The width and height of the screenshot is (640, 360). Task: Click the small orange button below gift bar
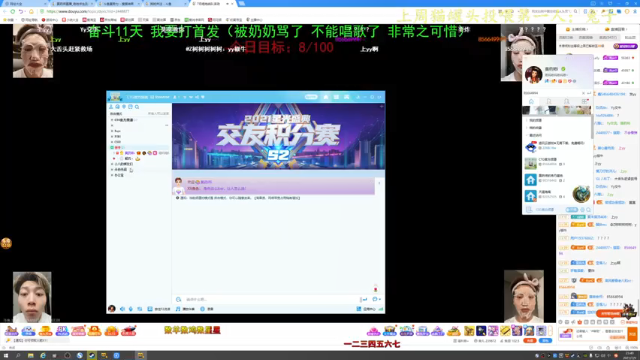coord(530,340)
